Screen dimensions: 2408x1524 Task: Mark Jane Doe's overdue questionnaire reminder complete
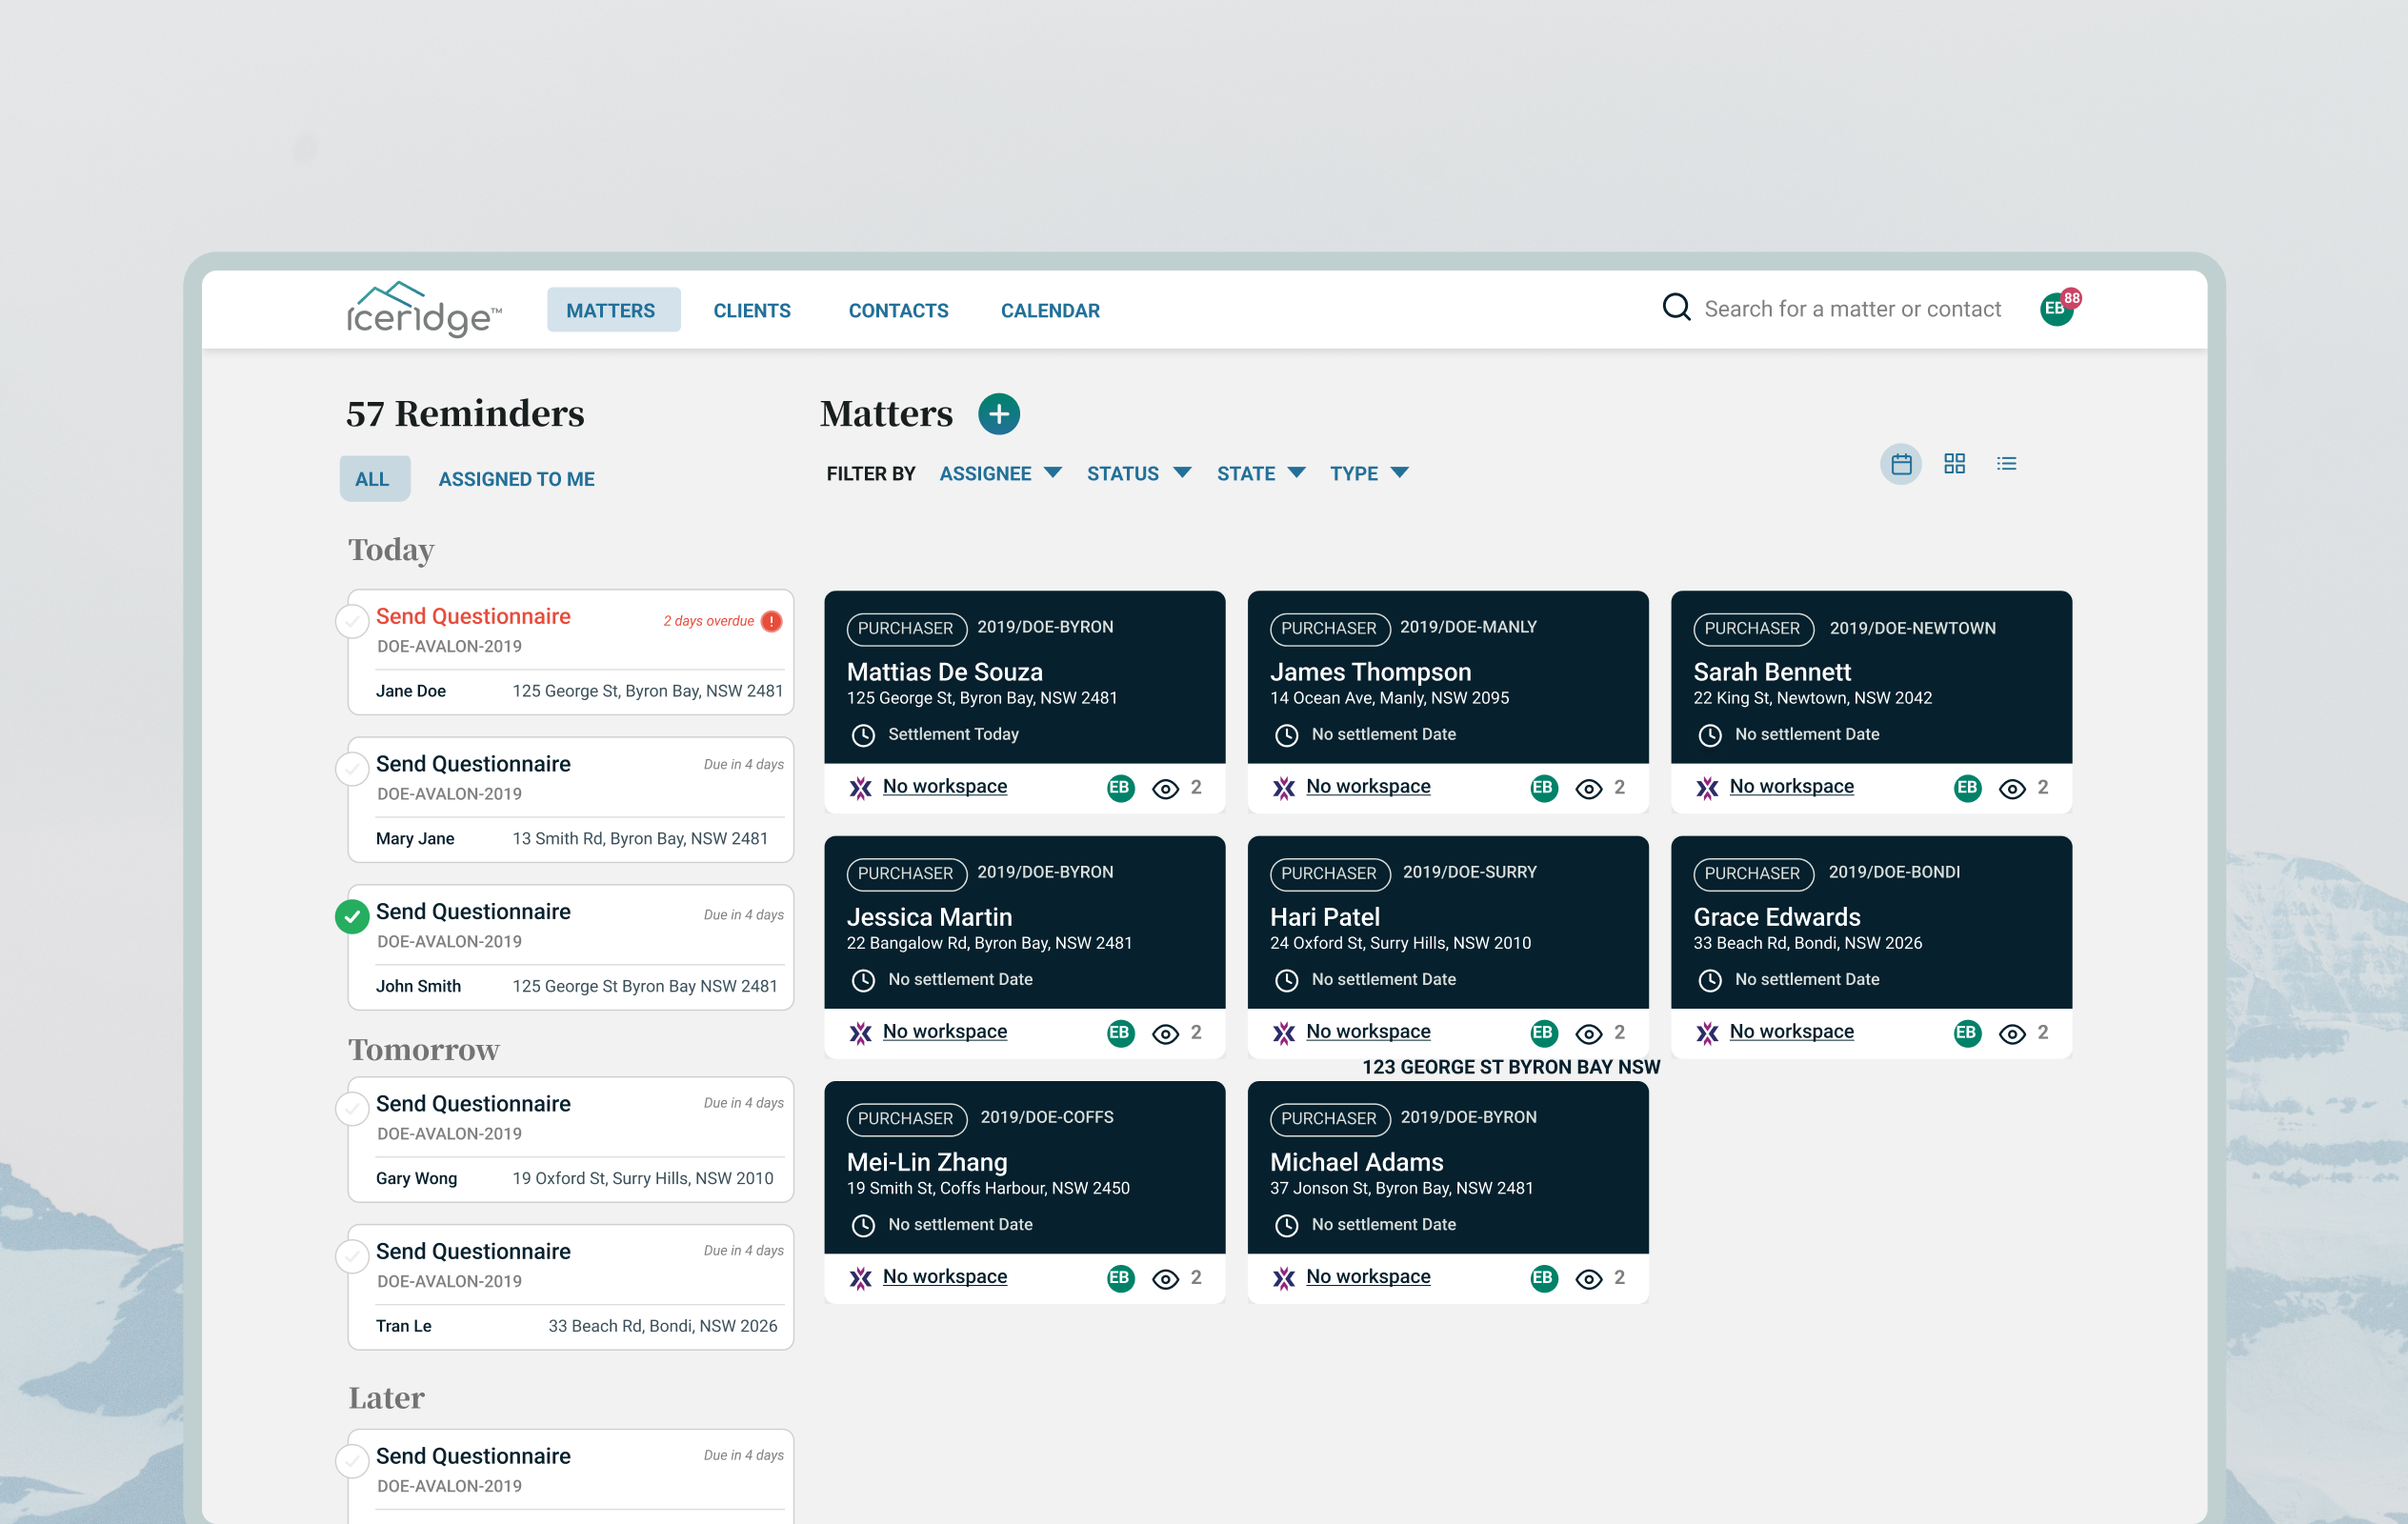coord(352,621)
